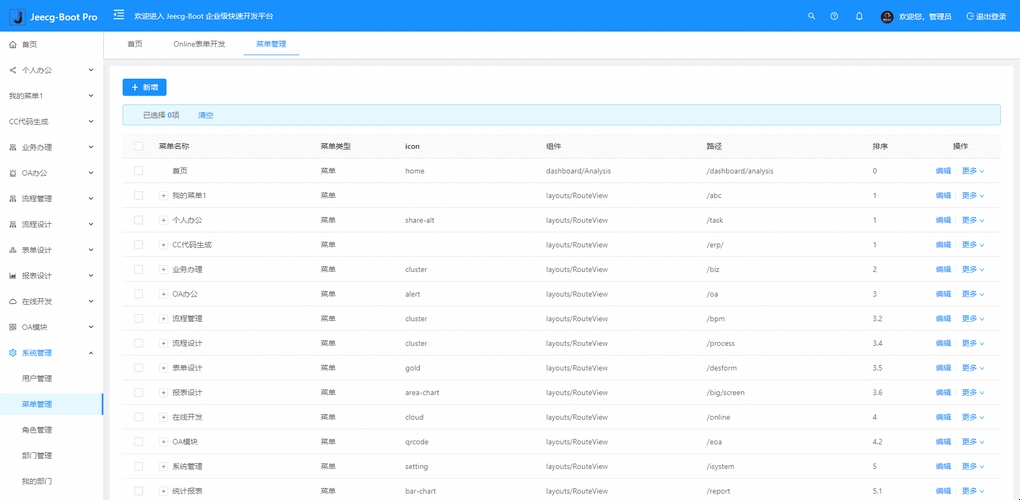
Task: Click the 个人办公 share icon in sidebar
Action: [x=13, y=70]
